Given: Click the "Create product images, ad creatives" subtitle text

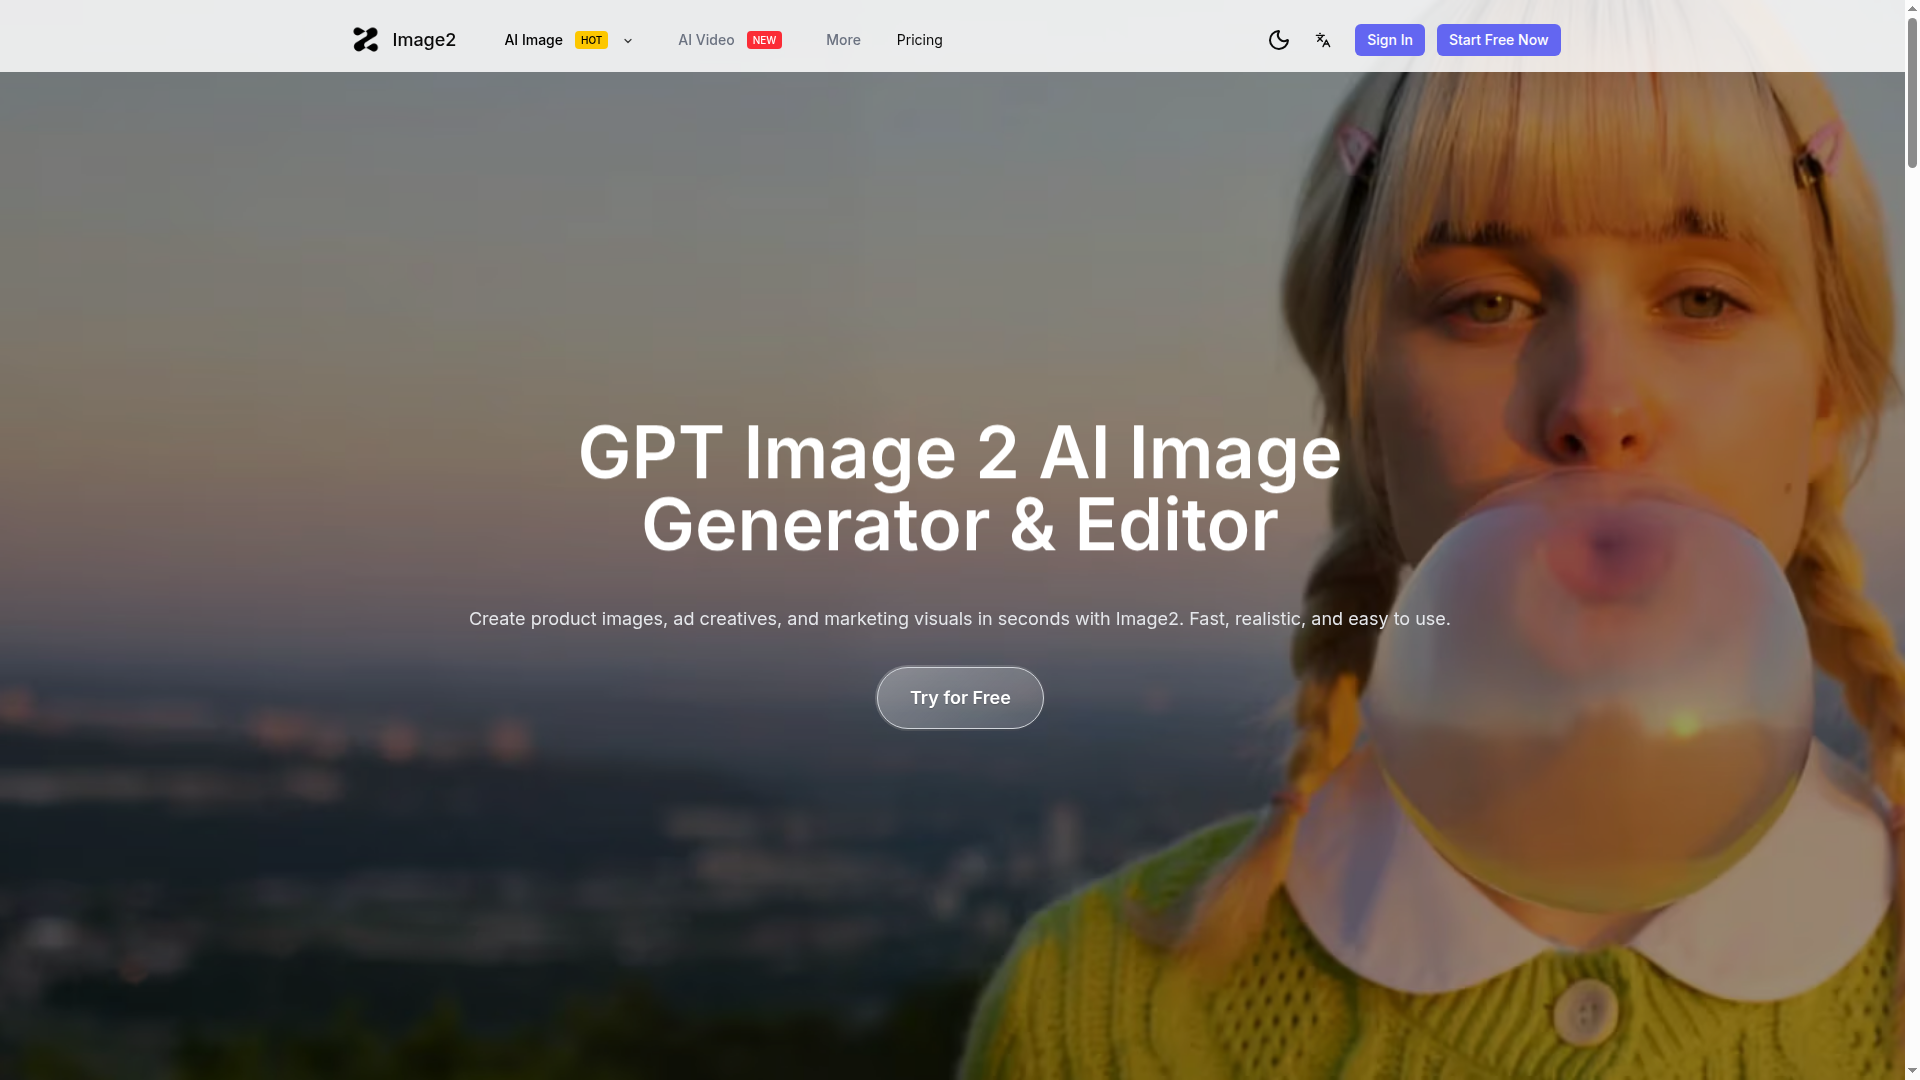Looking at the screenshot, I should (x=960, y=619).
